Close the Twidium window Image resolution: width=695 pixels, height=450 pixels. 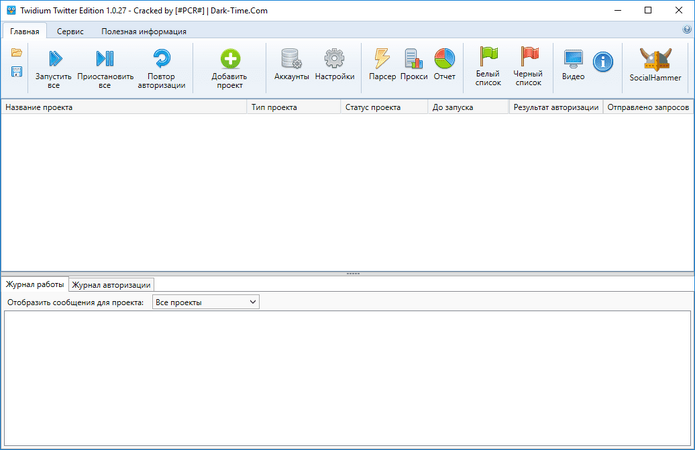(x=679, y=10)
